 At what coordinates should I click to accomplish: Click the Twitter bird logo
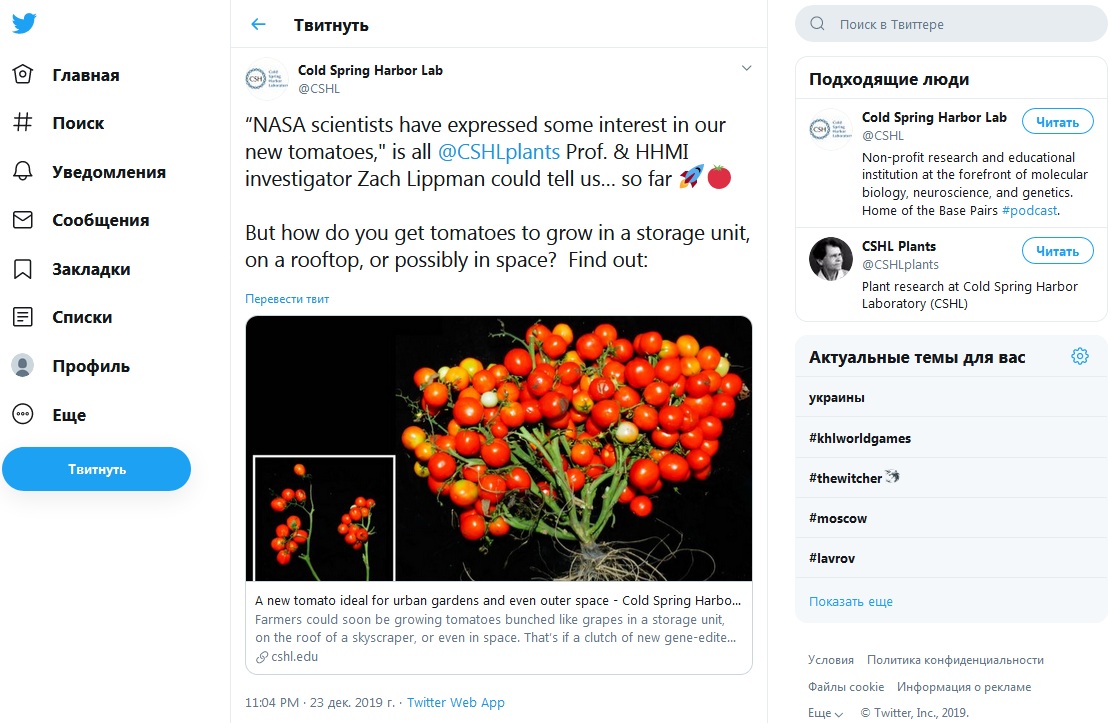pos(24,24)
